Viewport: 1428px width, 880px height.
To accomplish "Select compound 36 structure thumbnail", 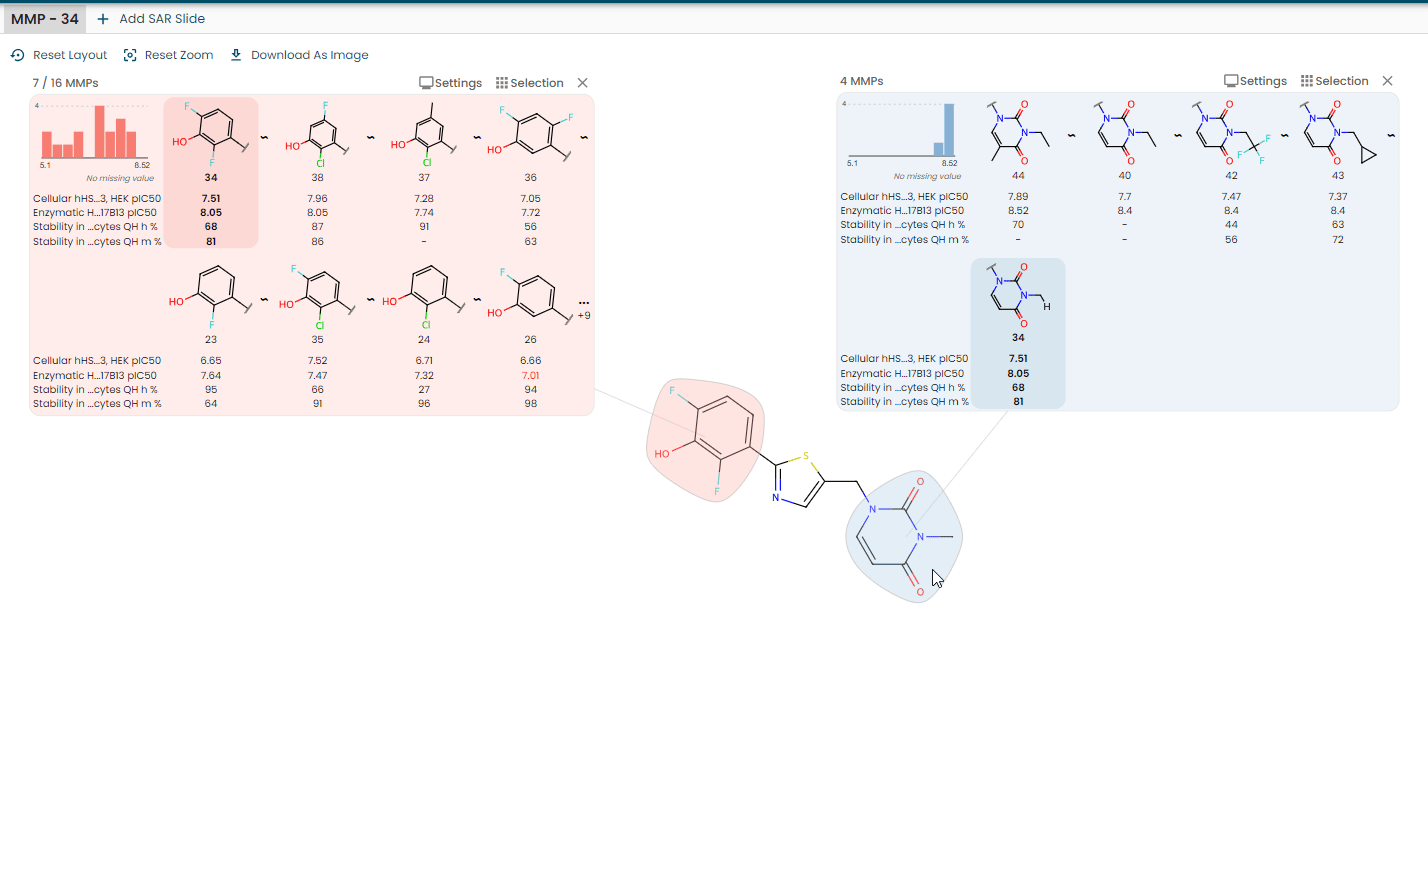I will click(x=530, y=133).
